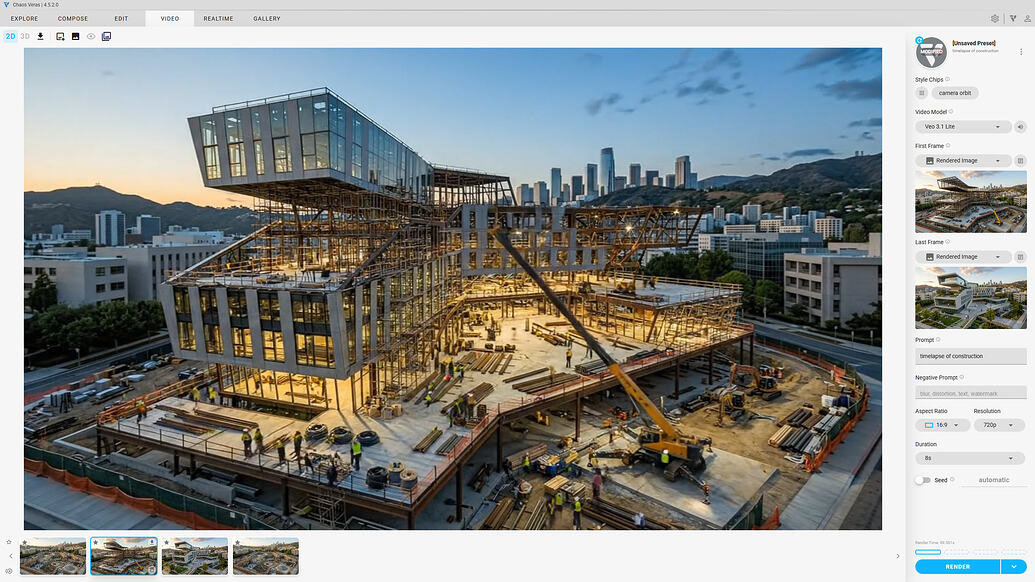Expand the arrow next to RENDER
Image resolution: width=1035 pixels, height=582 pixels.
(1014, 567)
